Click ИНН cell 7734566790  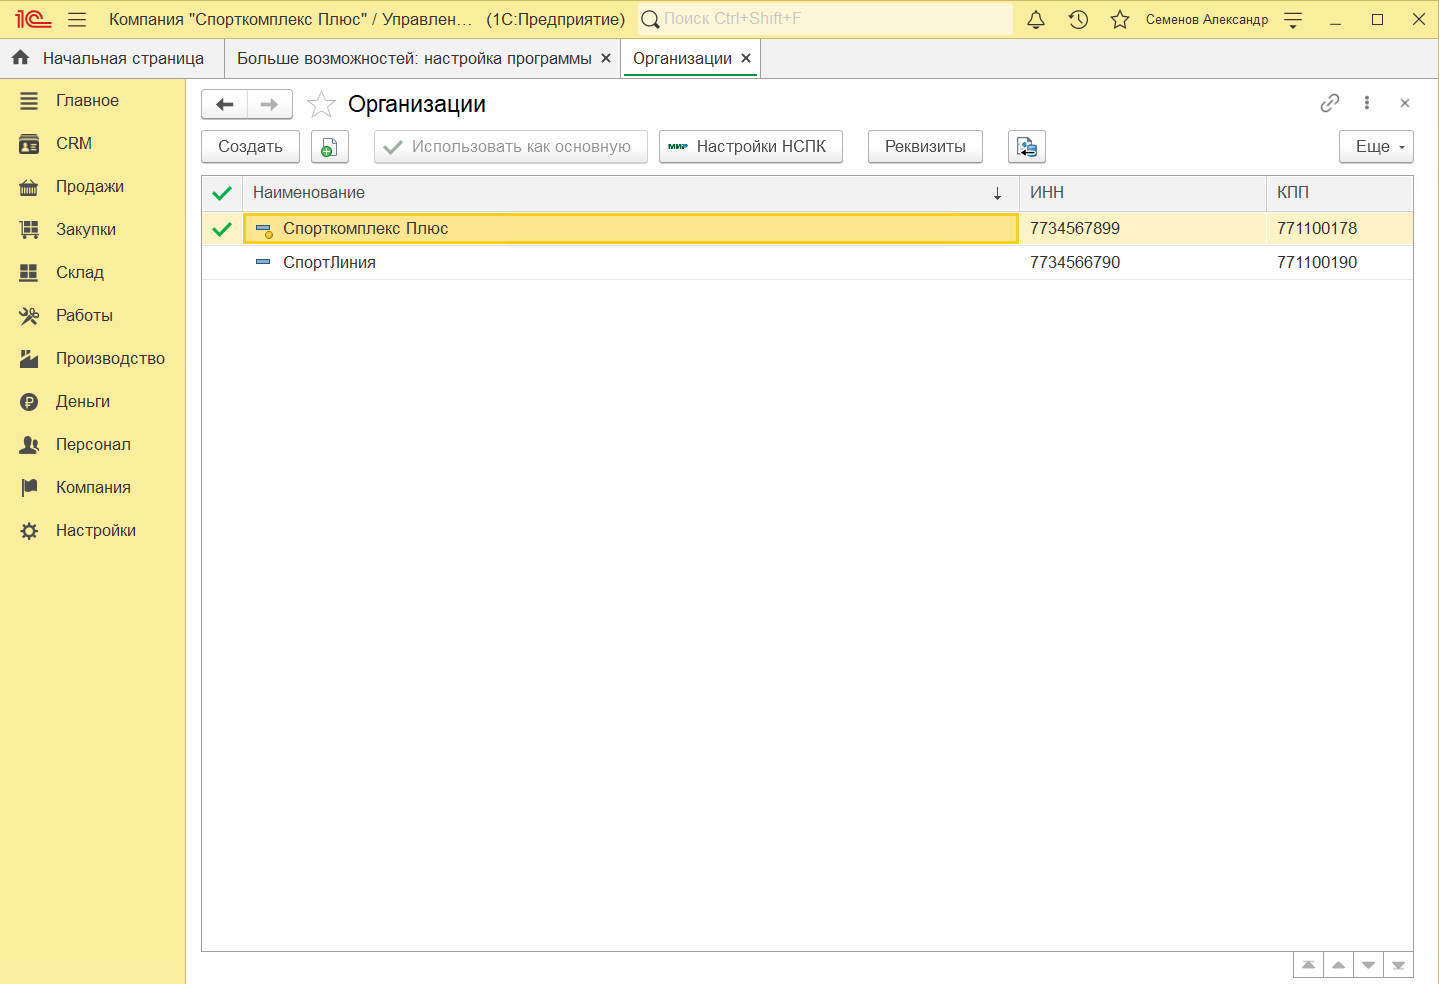pos(1142,262)
